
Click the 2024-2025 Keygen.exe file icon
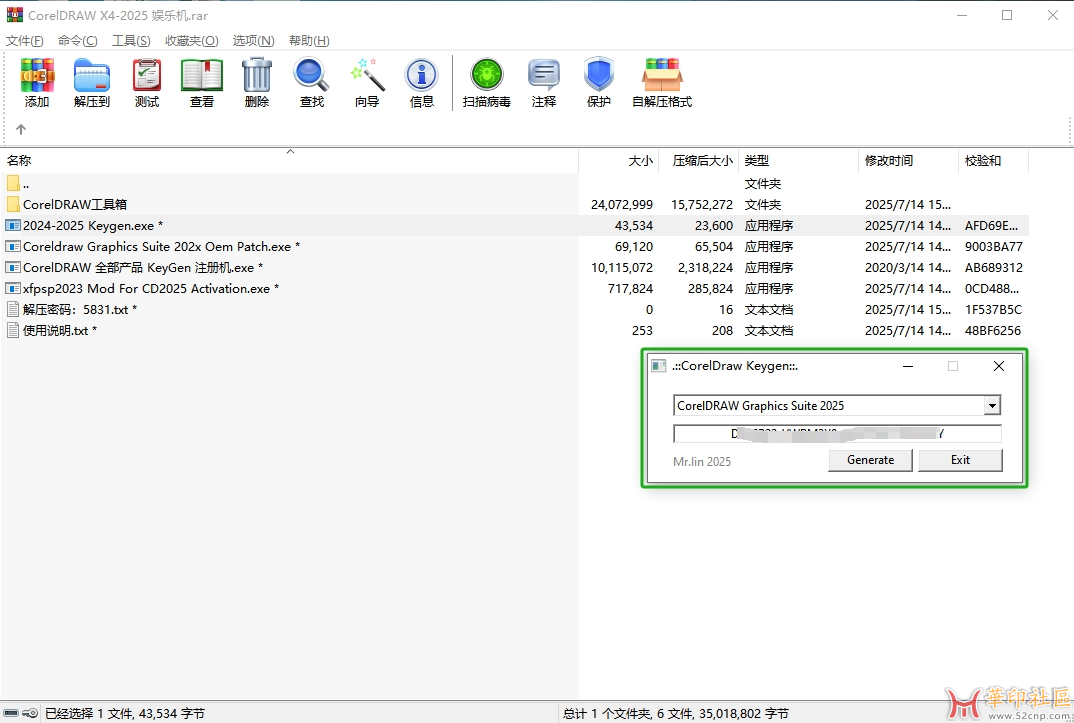pos(13,225)
